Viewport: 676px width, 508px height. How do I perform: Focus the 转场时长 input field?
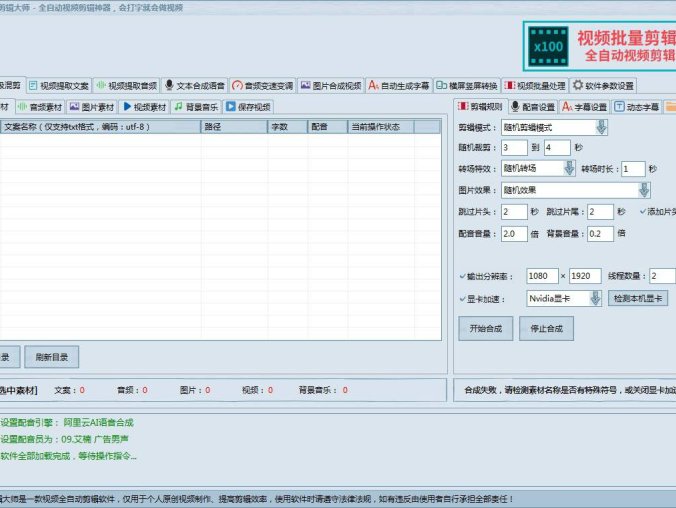tap(633, 169)
